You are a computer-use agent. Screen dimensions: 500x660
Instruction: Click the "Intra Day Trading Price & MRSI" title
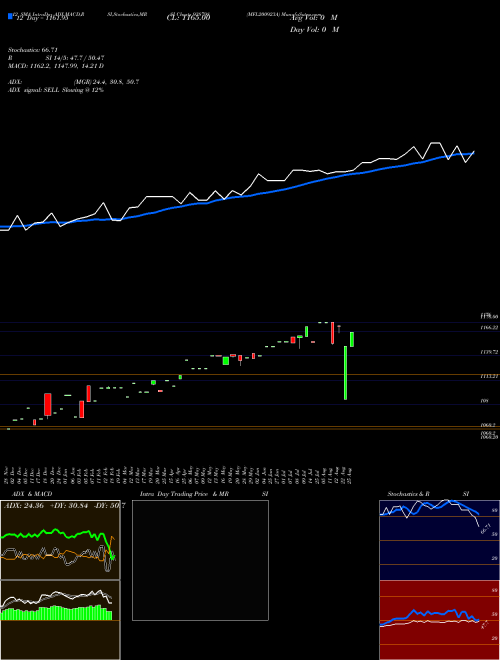204,494
